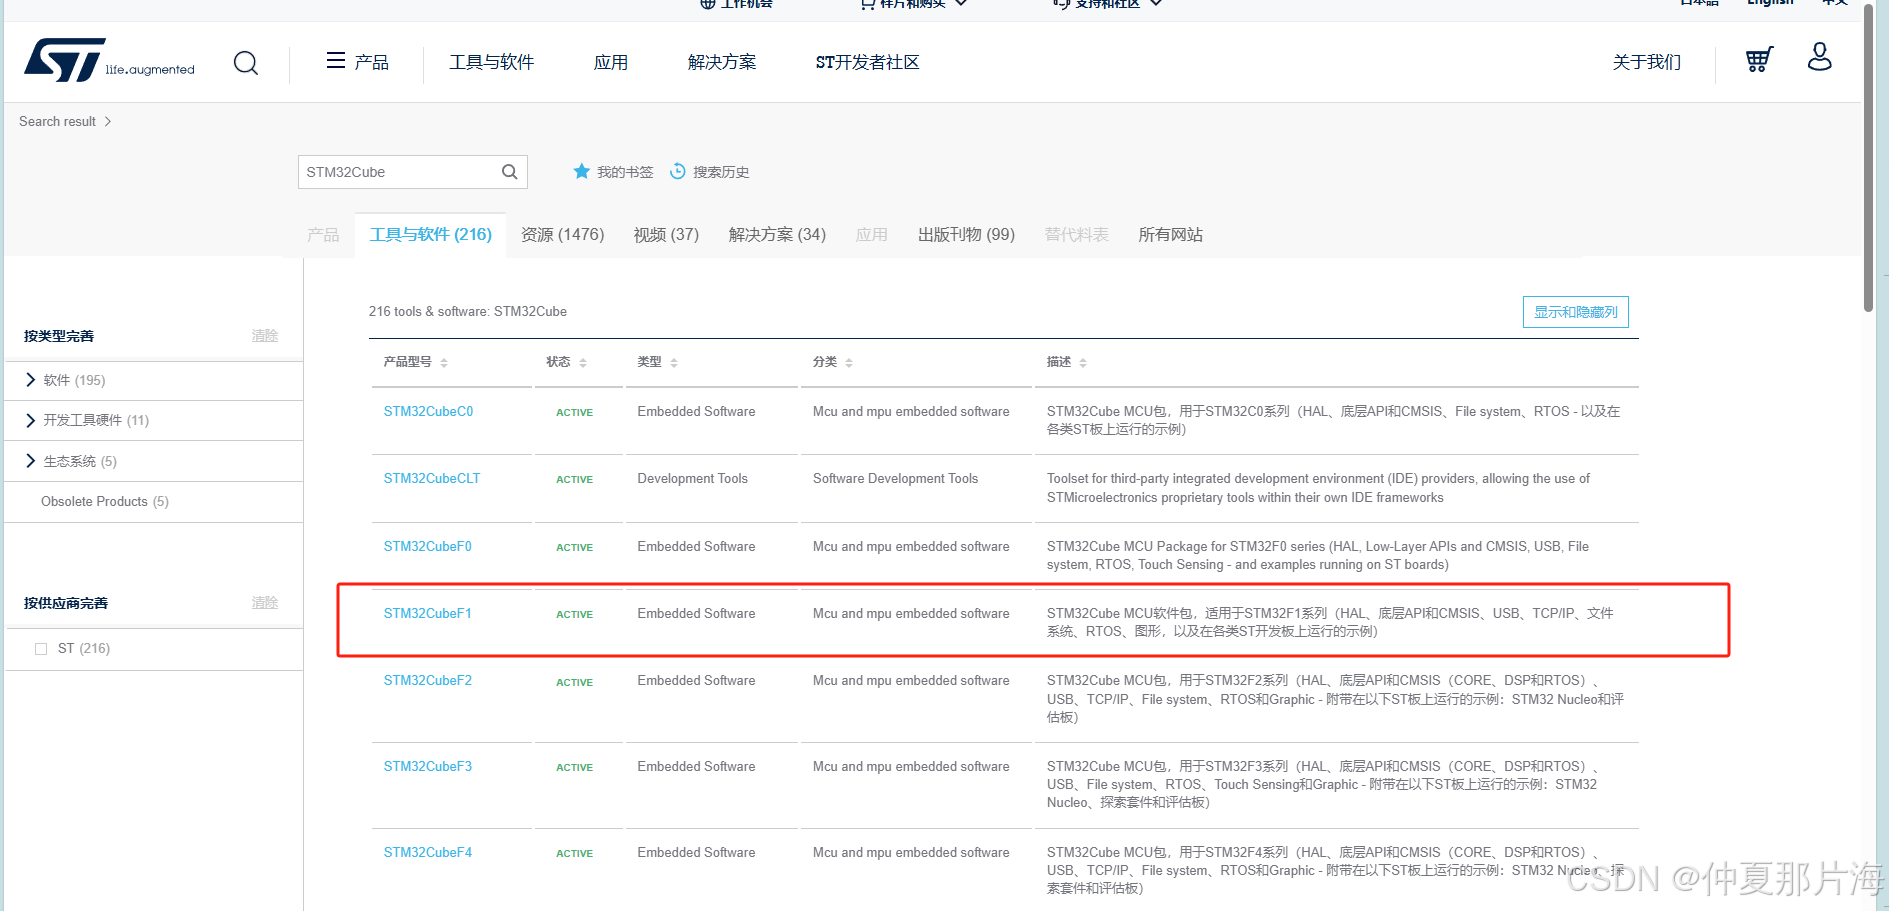Open the ST开发者社区 menu

click(x=867, y=62)
